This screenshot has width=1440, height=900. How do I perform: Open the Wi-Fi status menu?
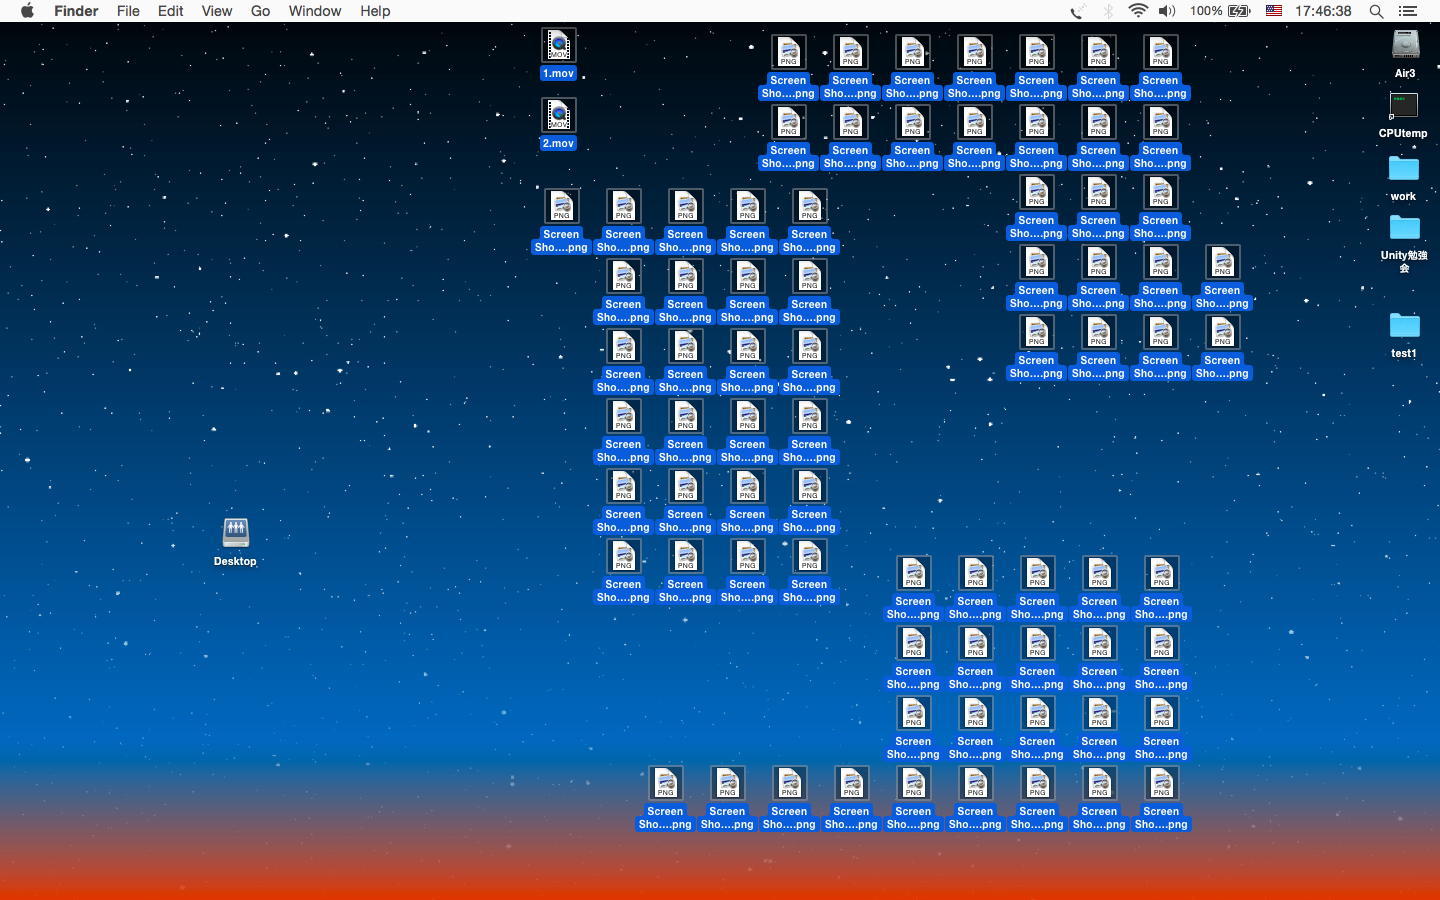[x=1138, y=11]
